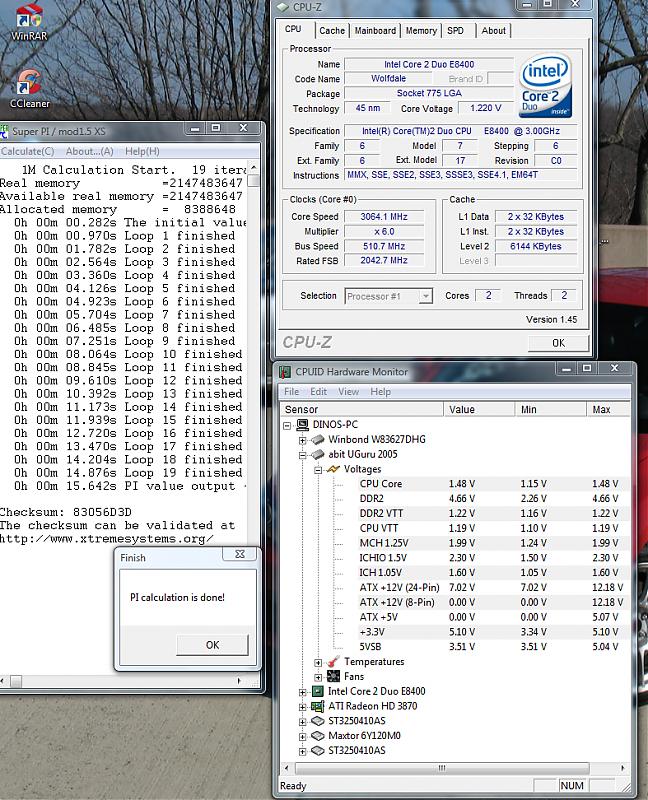Collapse the abit UGuru 2005 node
The height and width of the screenshot is (800, 648).
click(x=303, y=455)
